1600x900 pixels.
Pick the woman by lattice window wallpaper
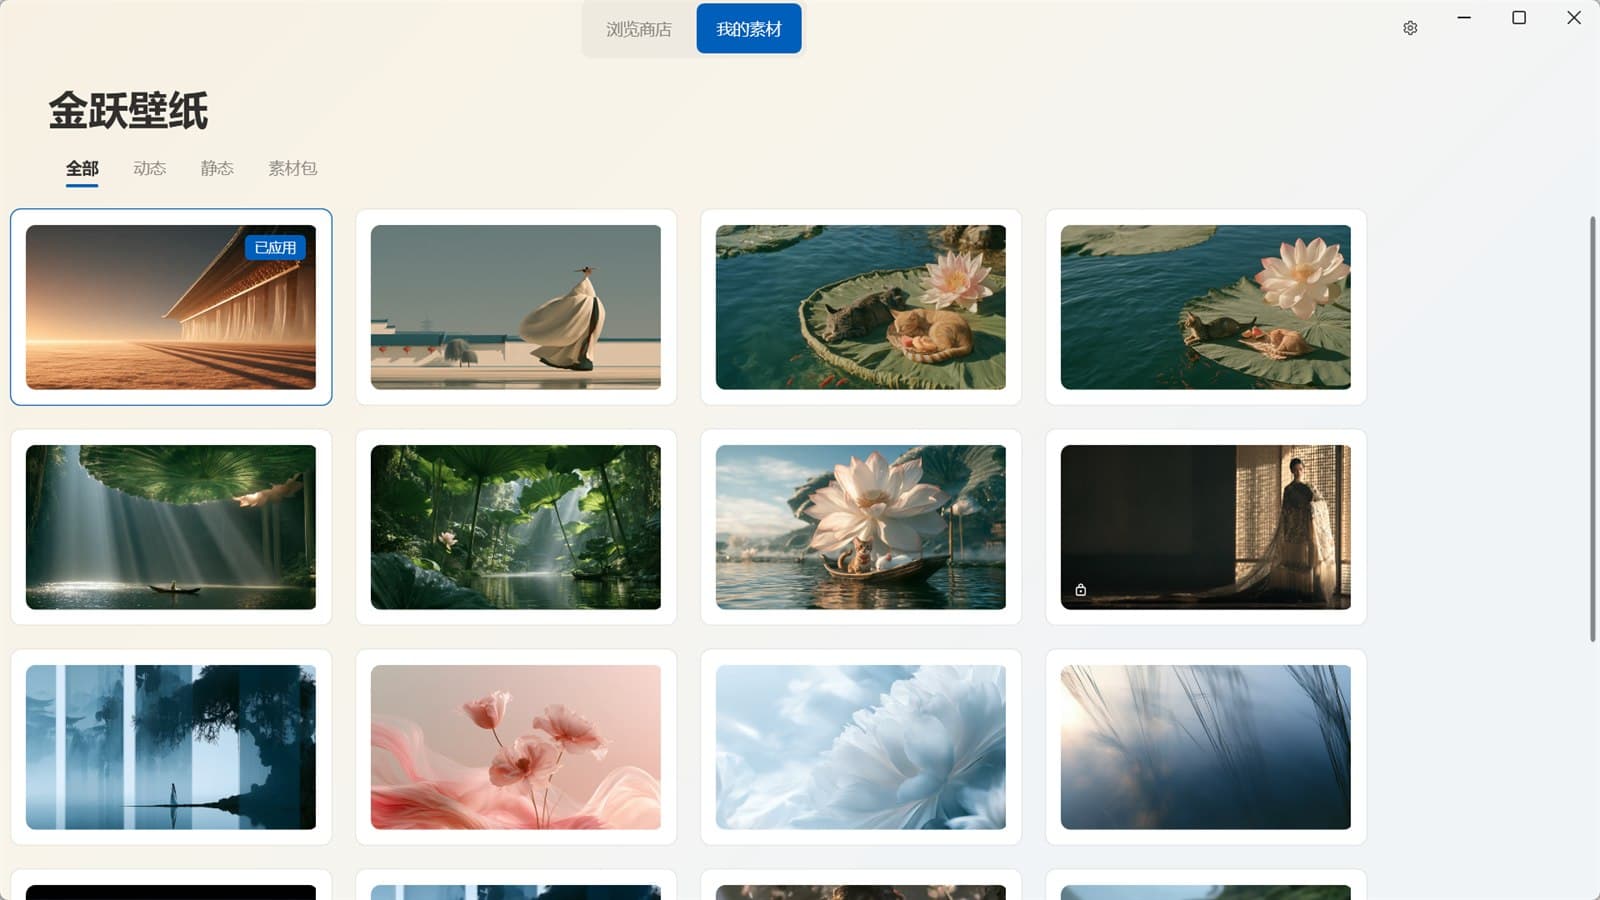1206,527
